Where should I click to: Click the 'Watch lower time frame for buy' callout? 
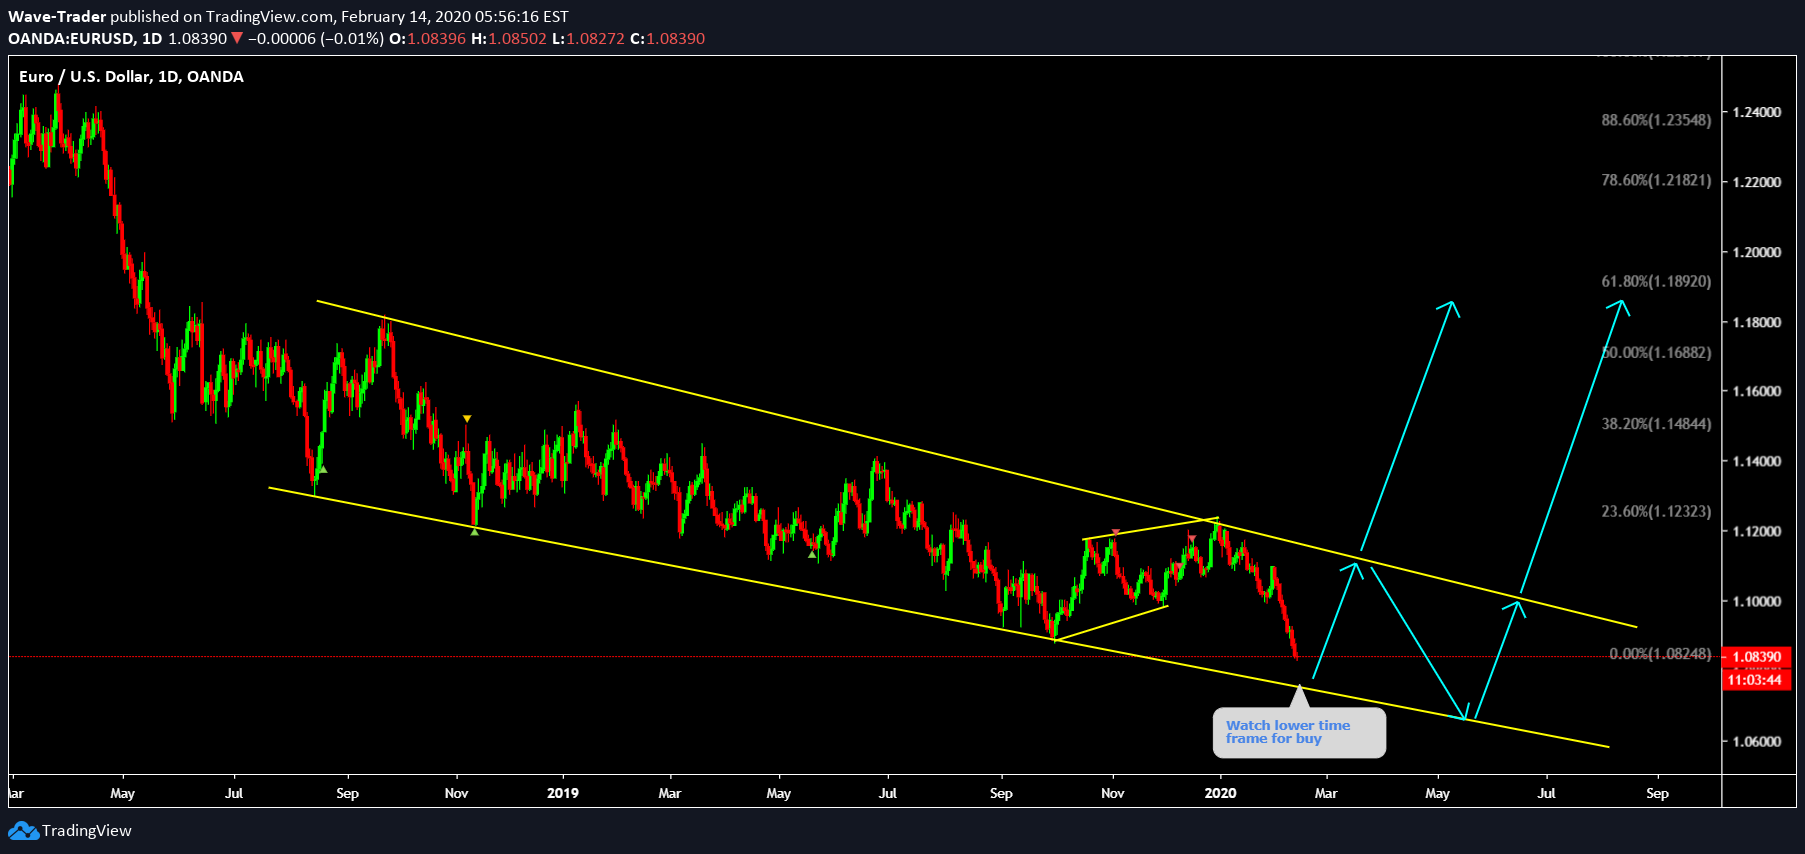coord(1299,733)
